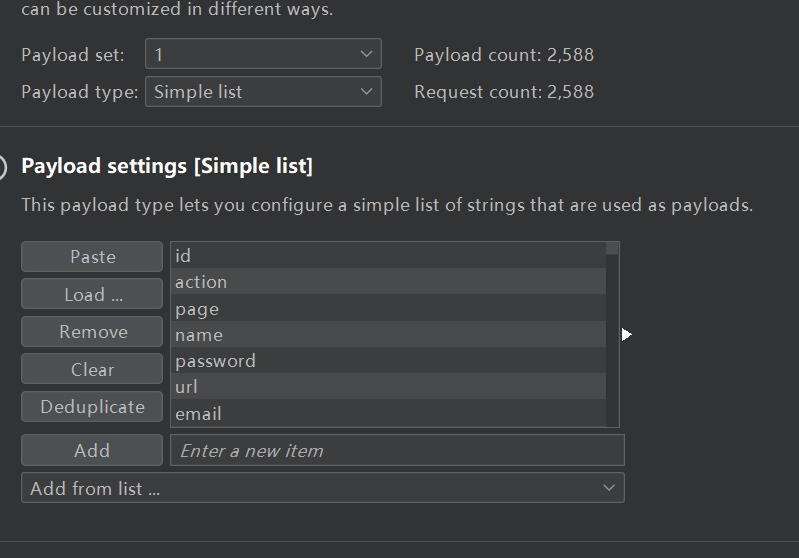This screenshot has height=558, width=799.
Task: Open the Payload type dropdown
Action: coord(263,92)
